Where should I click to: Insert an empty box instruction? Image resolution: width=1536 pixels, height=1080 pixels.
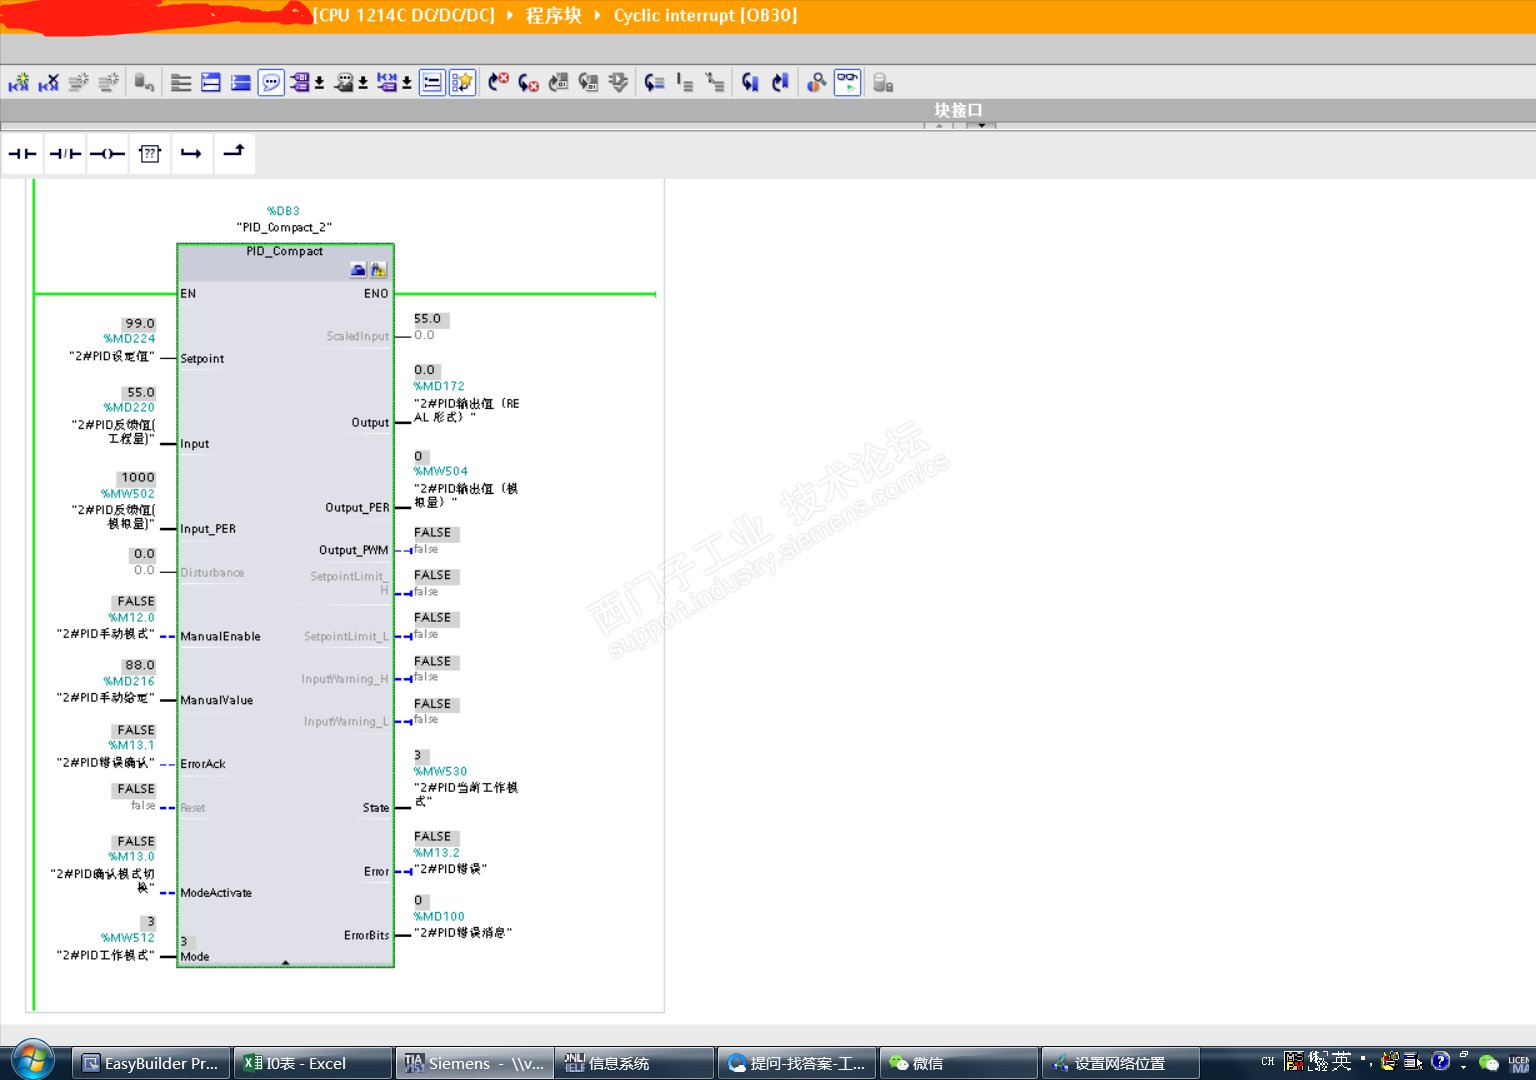tap(150, 154)
